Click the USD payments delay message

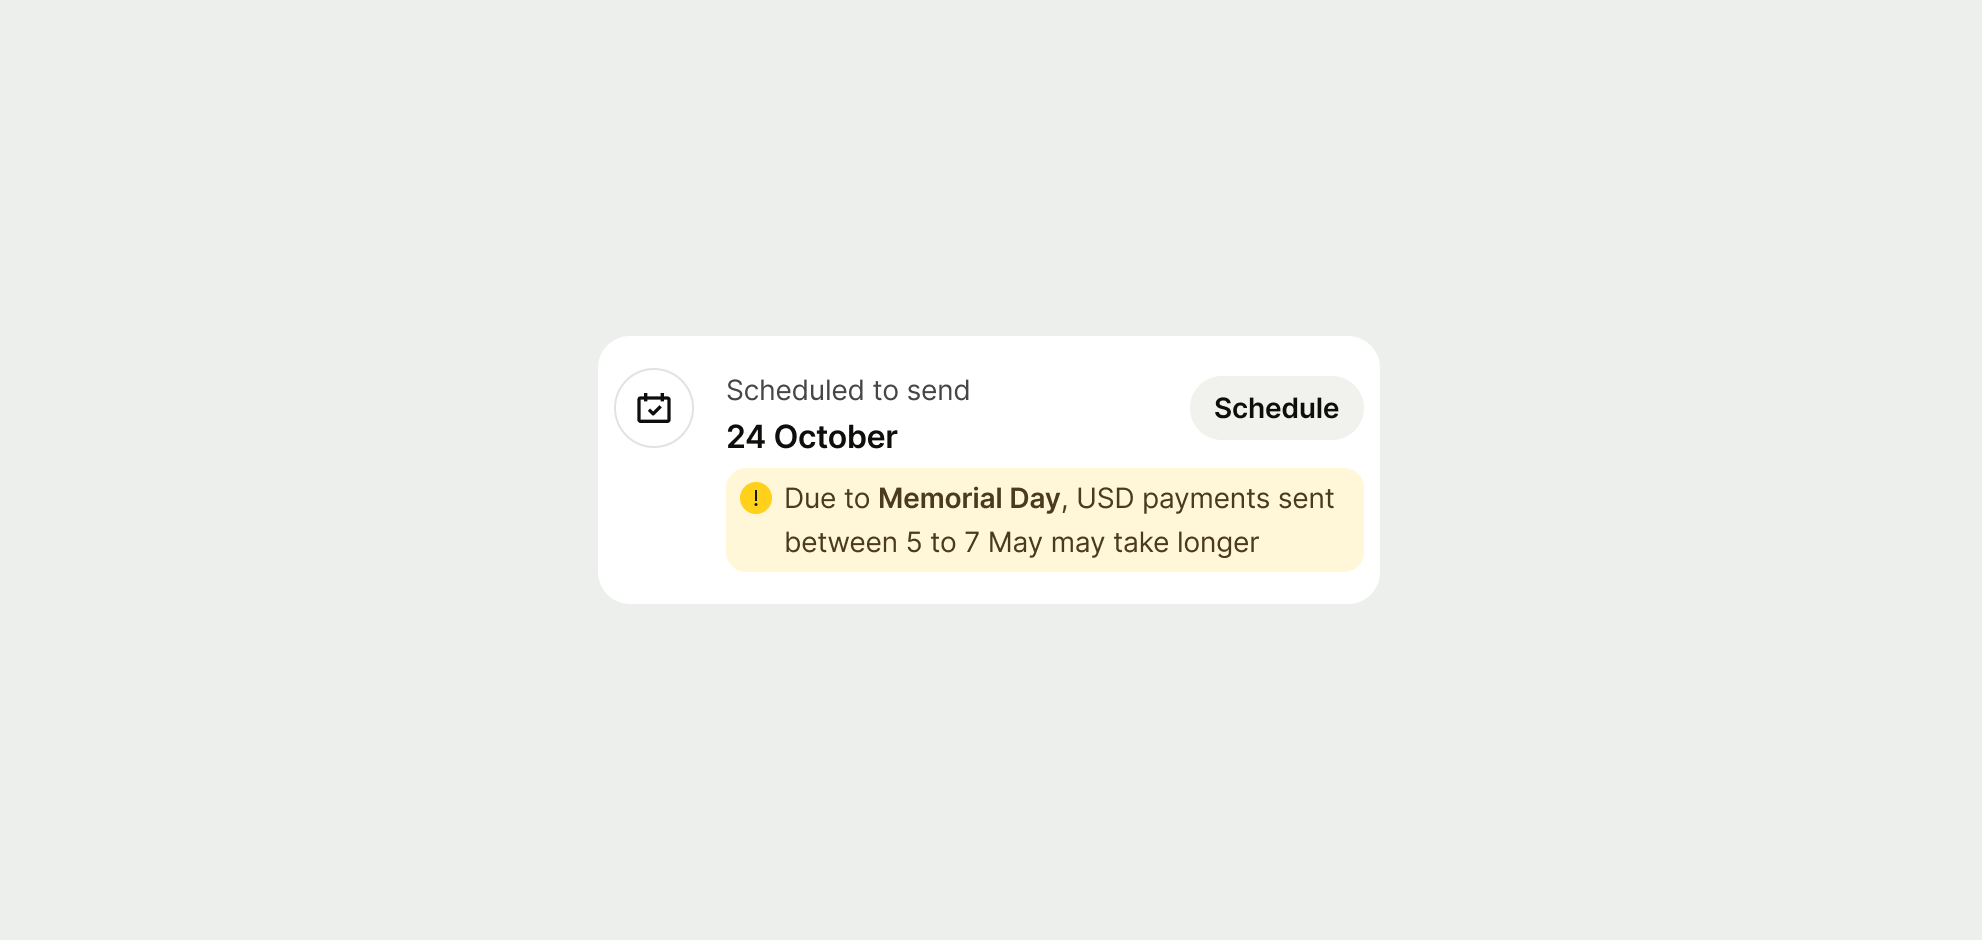1059,519
